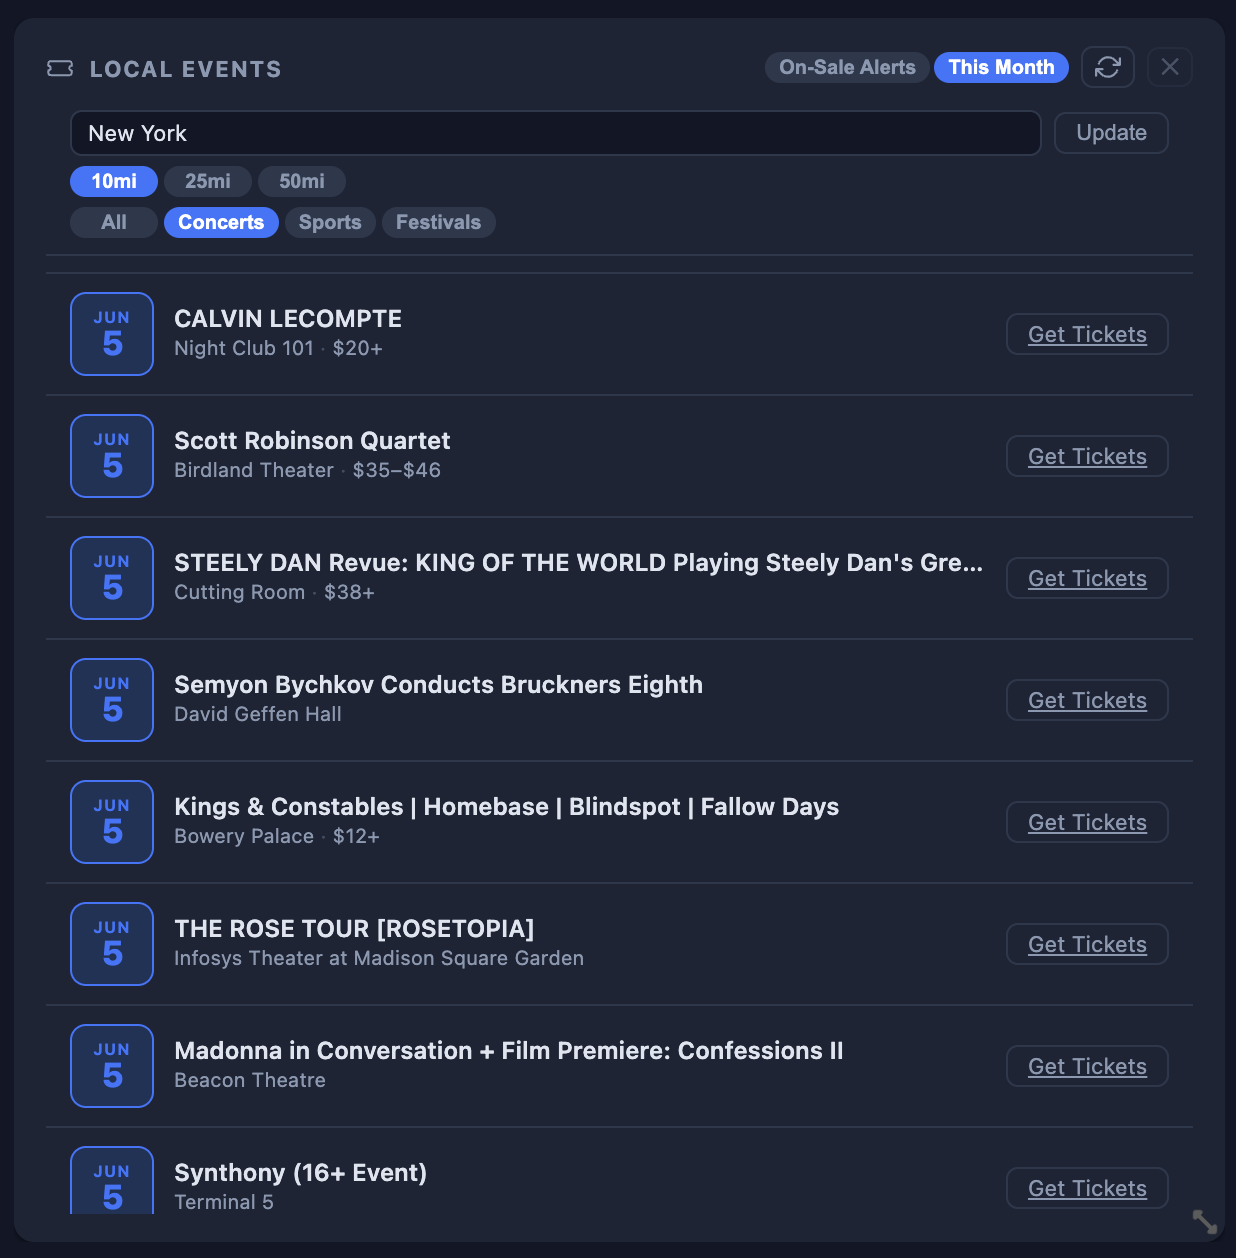Select the 50mi radius

(x=301, y=181)
